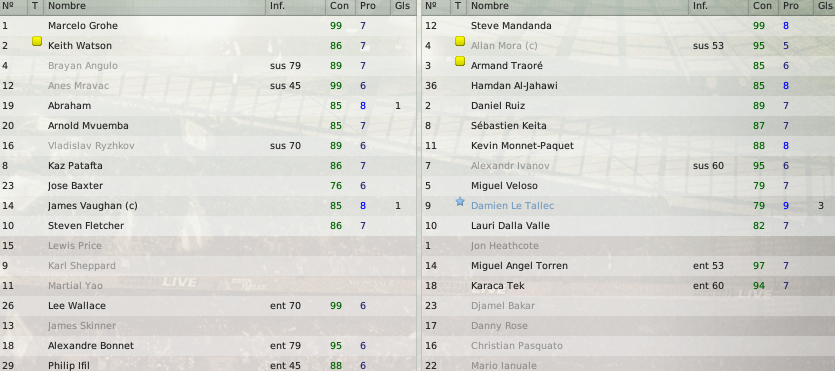Click the T column header in right table
The image size is (835, 371).
point(458,6)
